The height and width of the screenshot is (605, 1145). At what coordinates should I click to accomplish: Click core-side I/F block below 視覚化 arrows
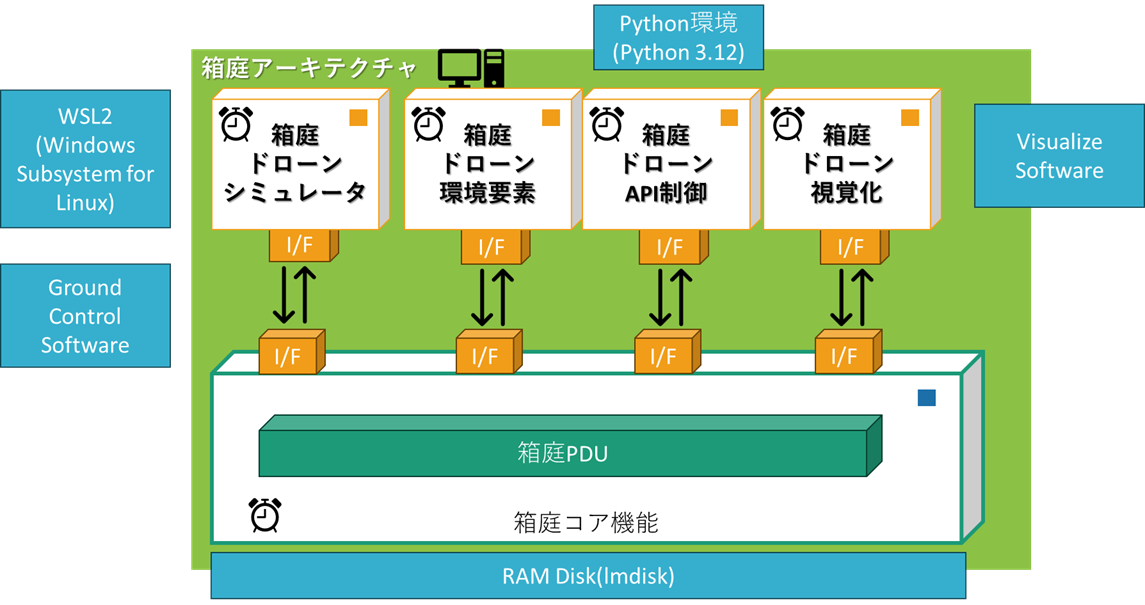click(x=849, y=352)
